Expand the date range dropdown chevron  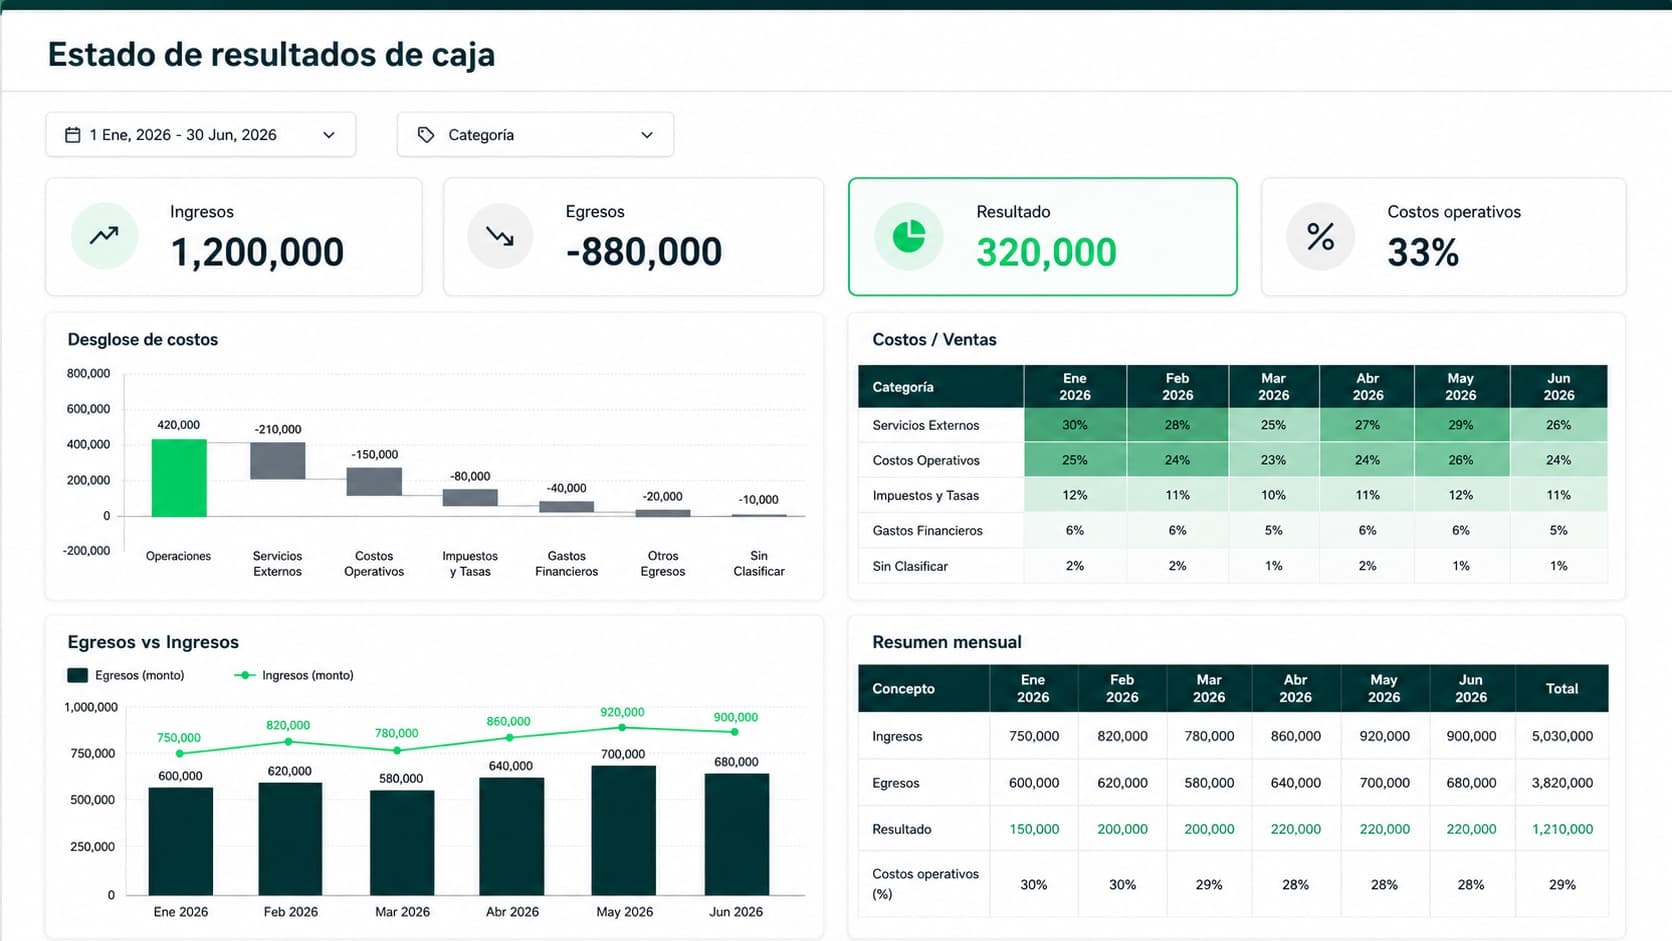tap(329, 135)
